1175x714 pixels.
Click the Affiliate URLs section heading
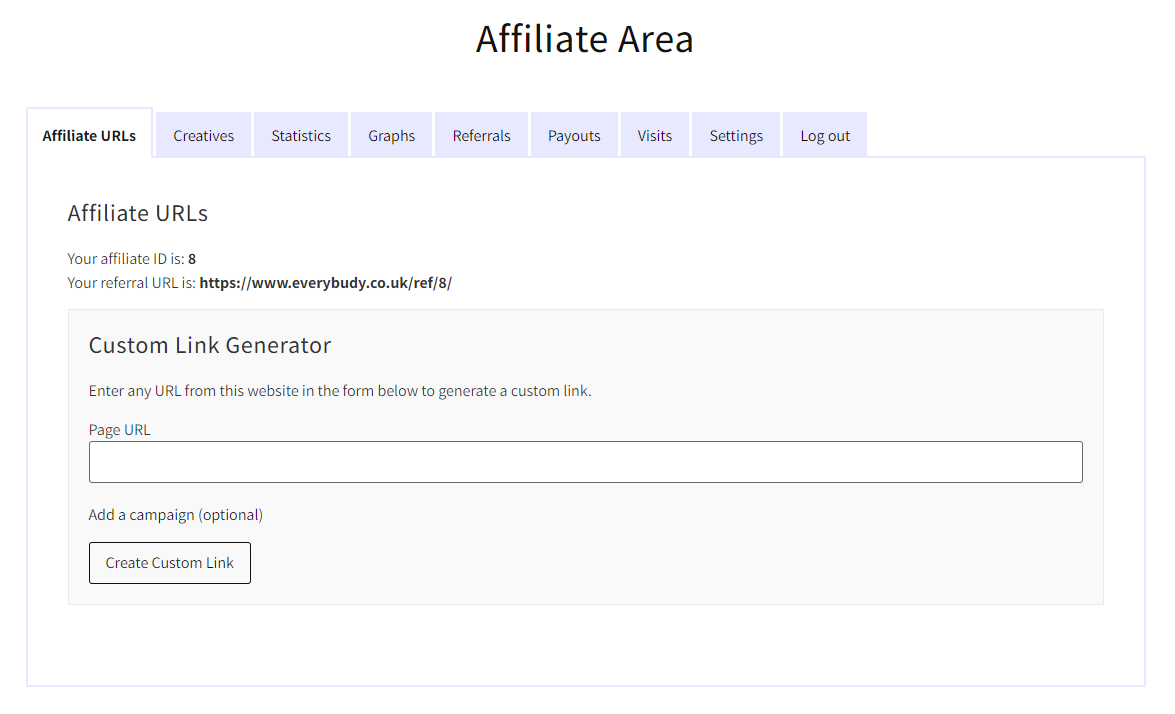click(x=138, y=213)
